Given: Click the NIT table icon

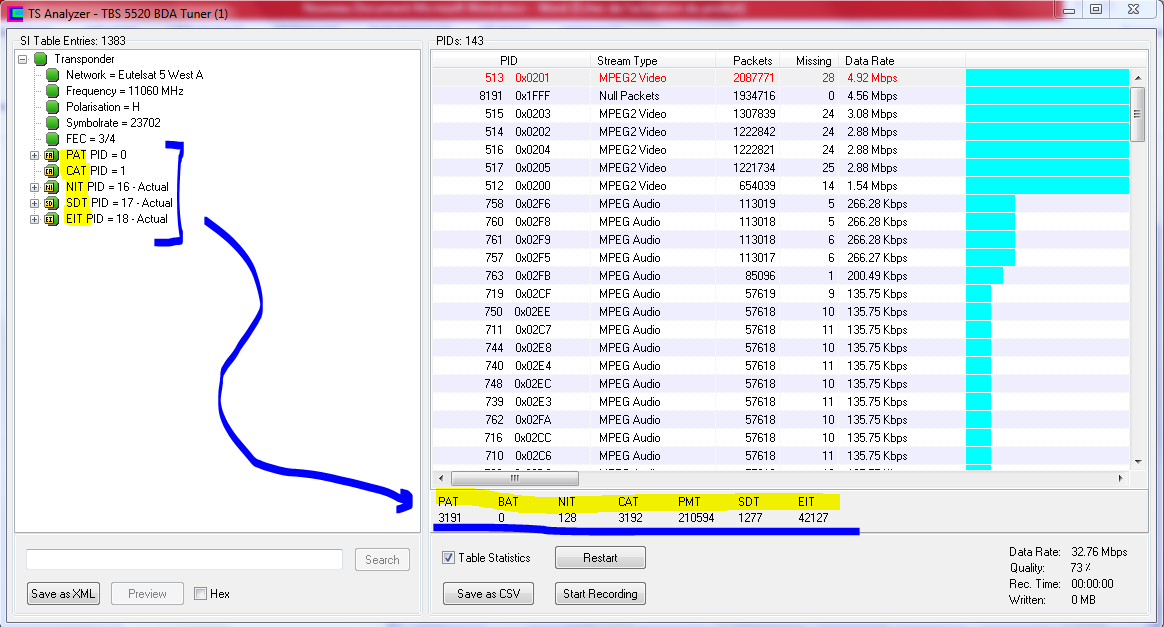Looking at the screenshot, I should coord(50,187).
